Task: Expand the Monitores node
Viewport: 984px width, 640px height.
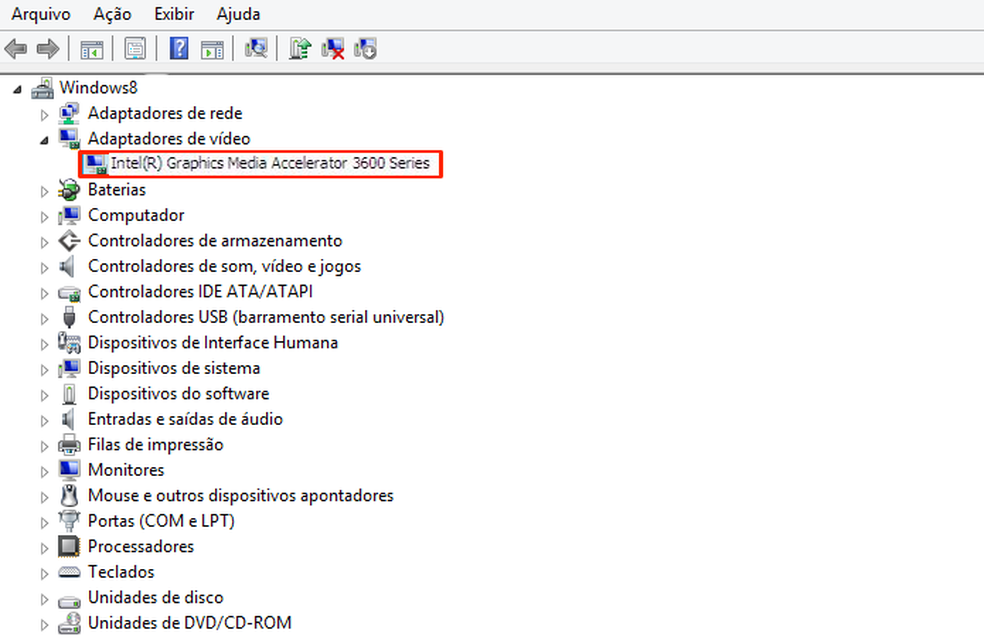Action: [x=44, y=472]
